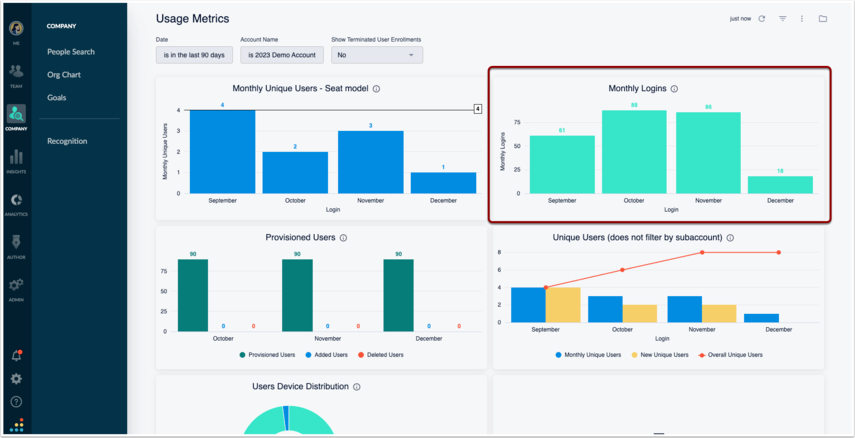Open People Search page
Viewport: 855px width, 438px height.
coord(71,52)
